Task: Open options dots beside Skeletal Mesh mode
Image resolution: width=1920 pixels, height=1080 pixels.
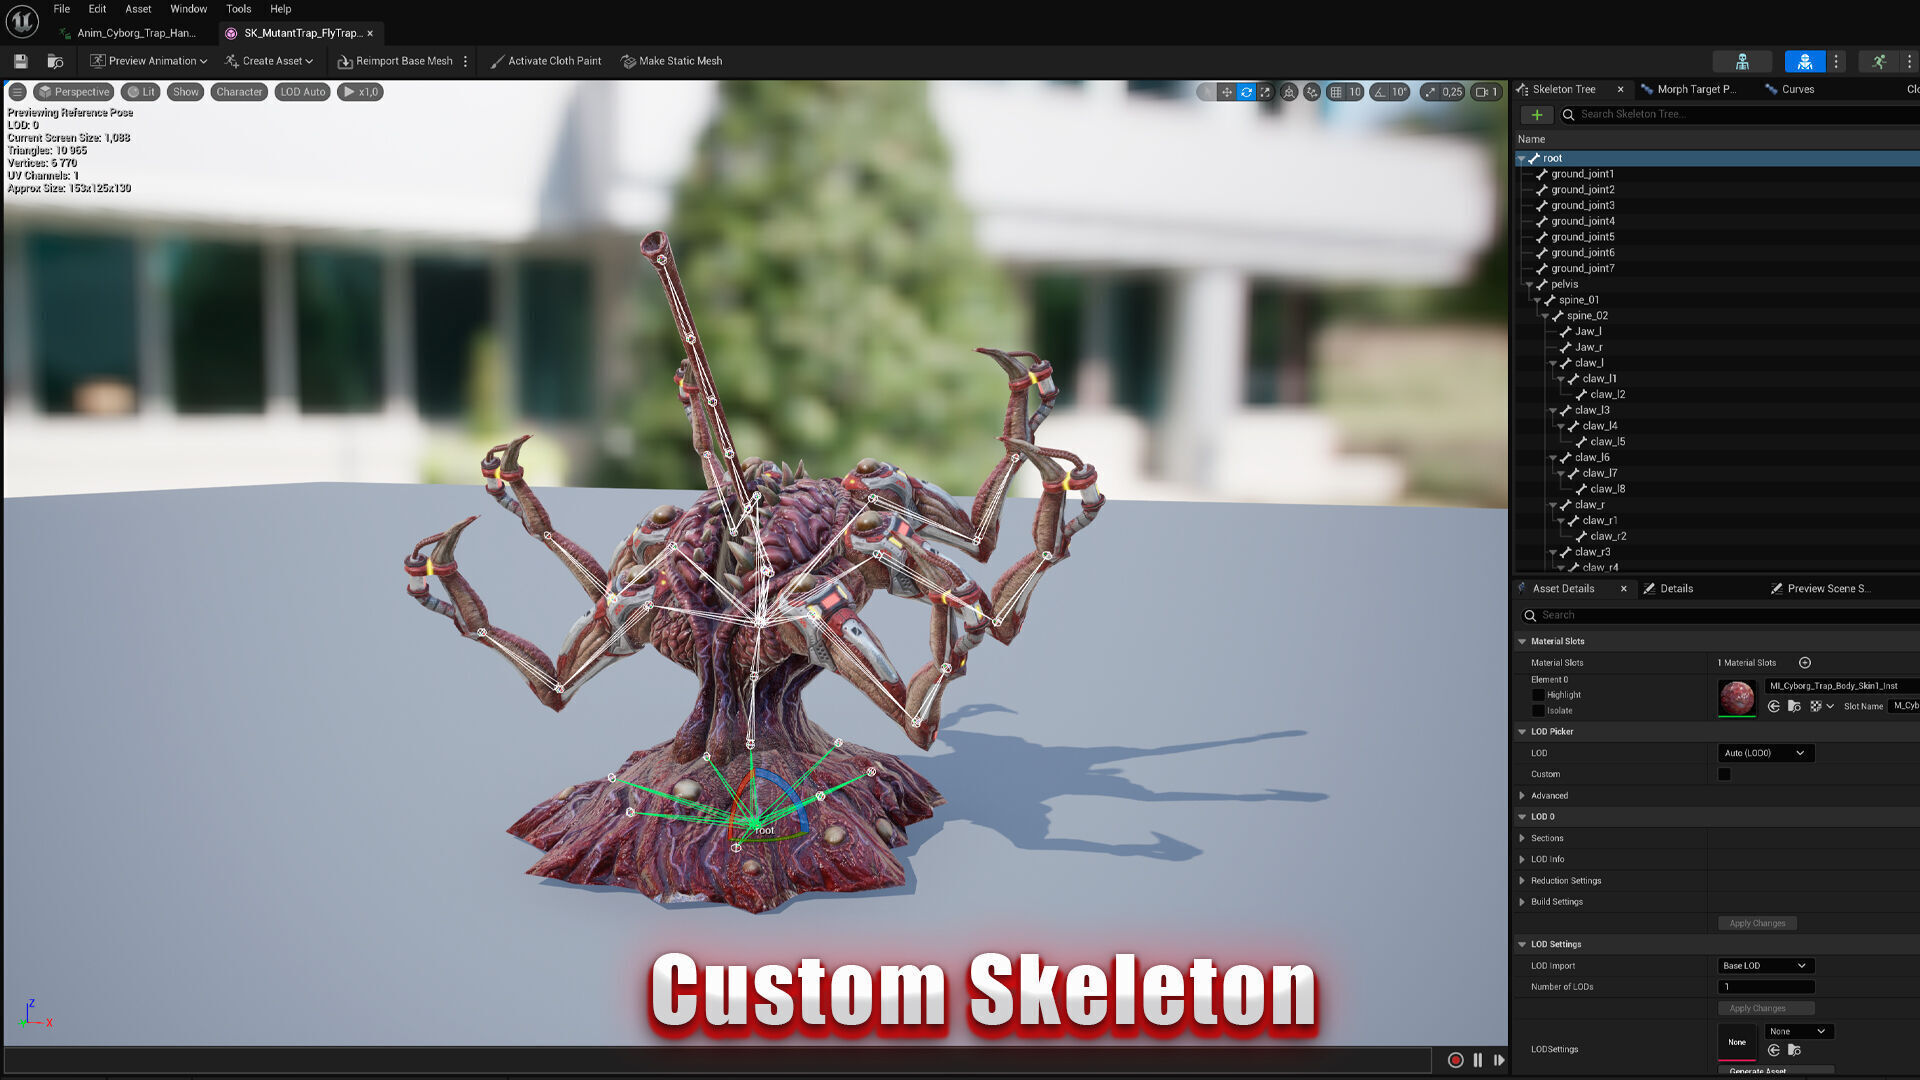Action: pos(1836,61)
